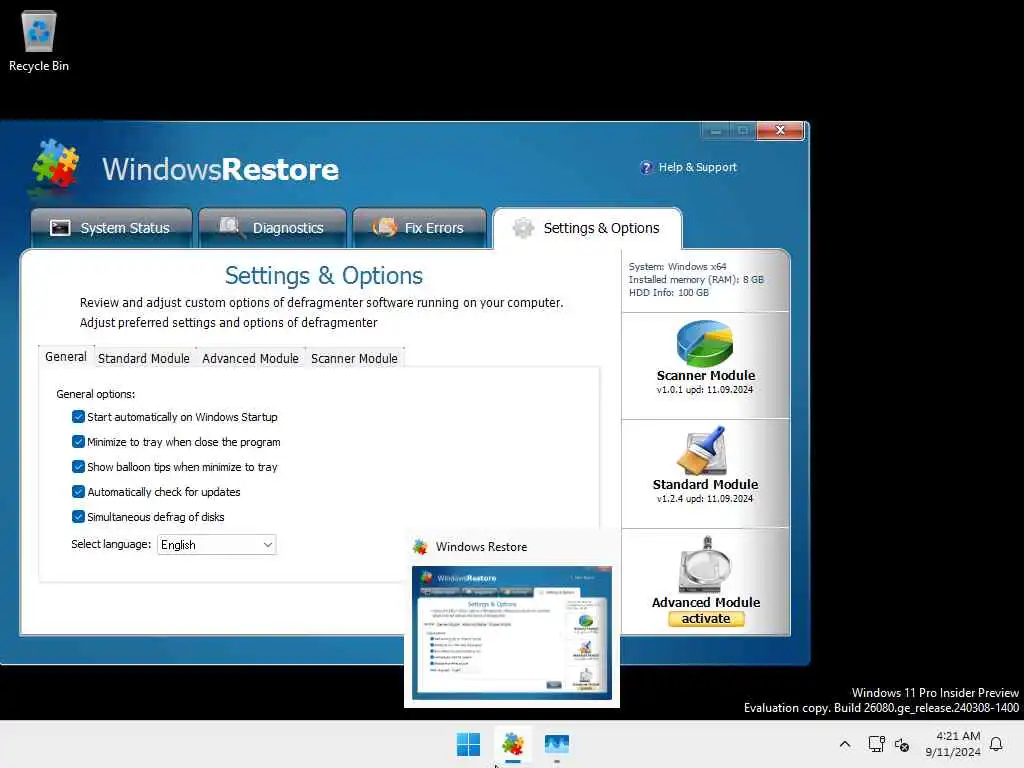Viewport: 1024px width, 768px height.
Task: Click the network tray icon
Action: click(x=876, y=744)
